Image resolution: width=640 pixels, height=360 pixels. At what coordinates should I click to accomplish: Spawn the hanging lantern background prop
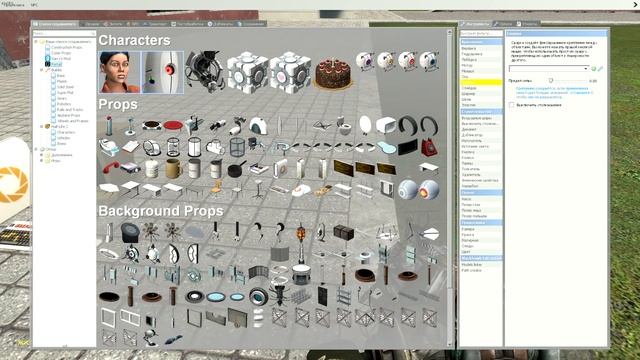pyautogui.click(x=301, y=233)
